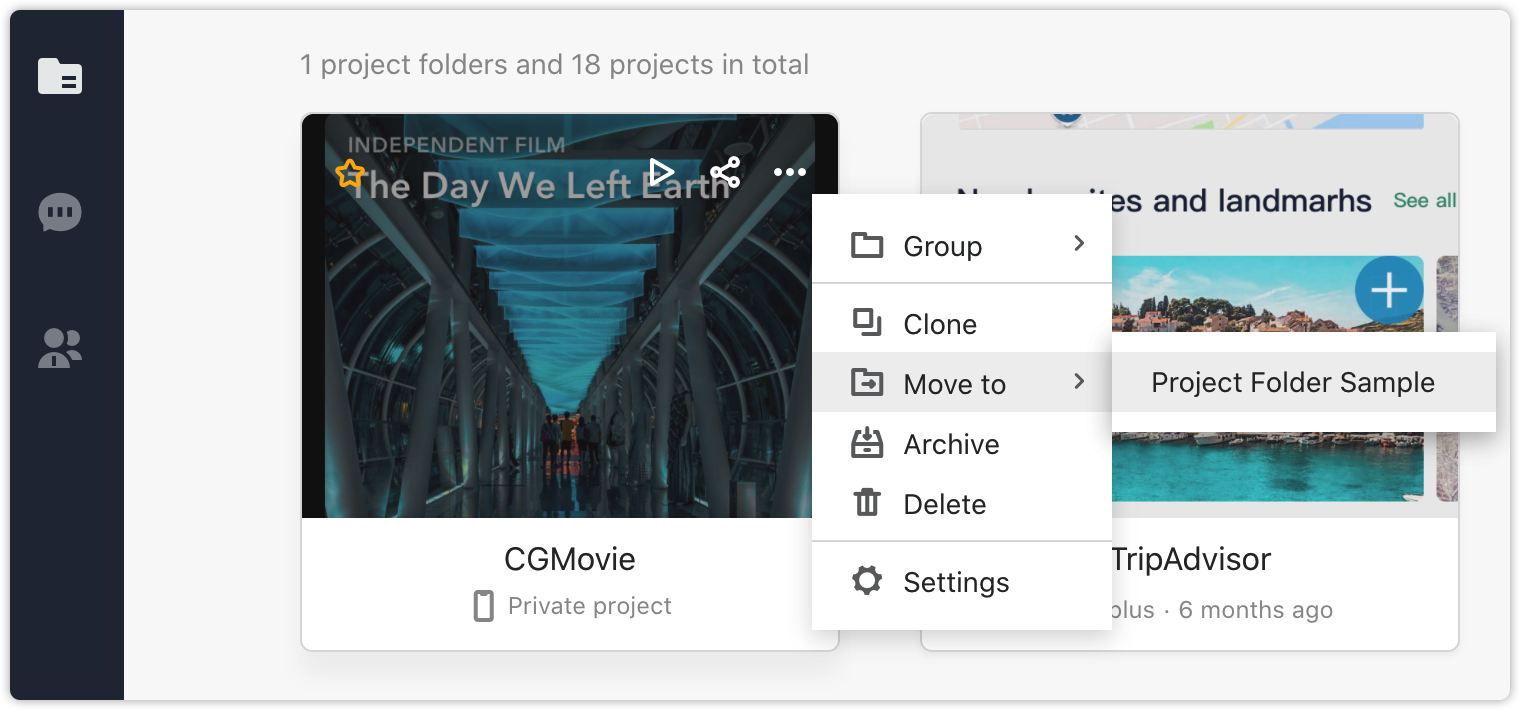Open CGMovie's three-dot options menu
1520x710 pixels.
(x=790, y=172)
